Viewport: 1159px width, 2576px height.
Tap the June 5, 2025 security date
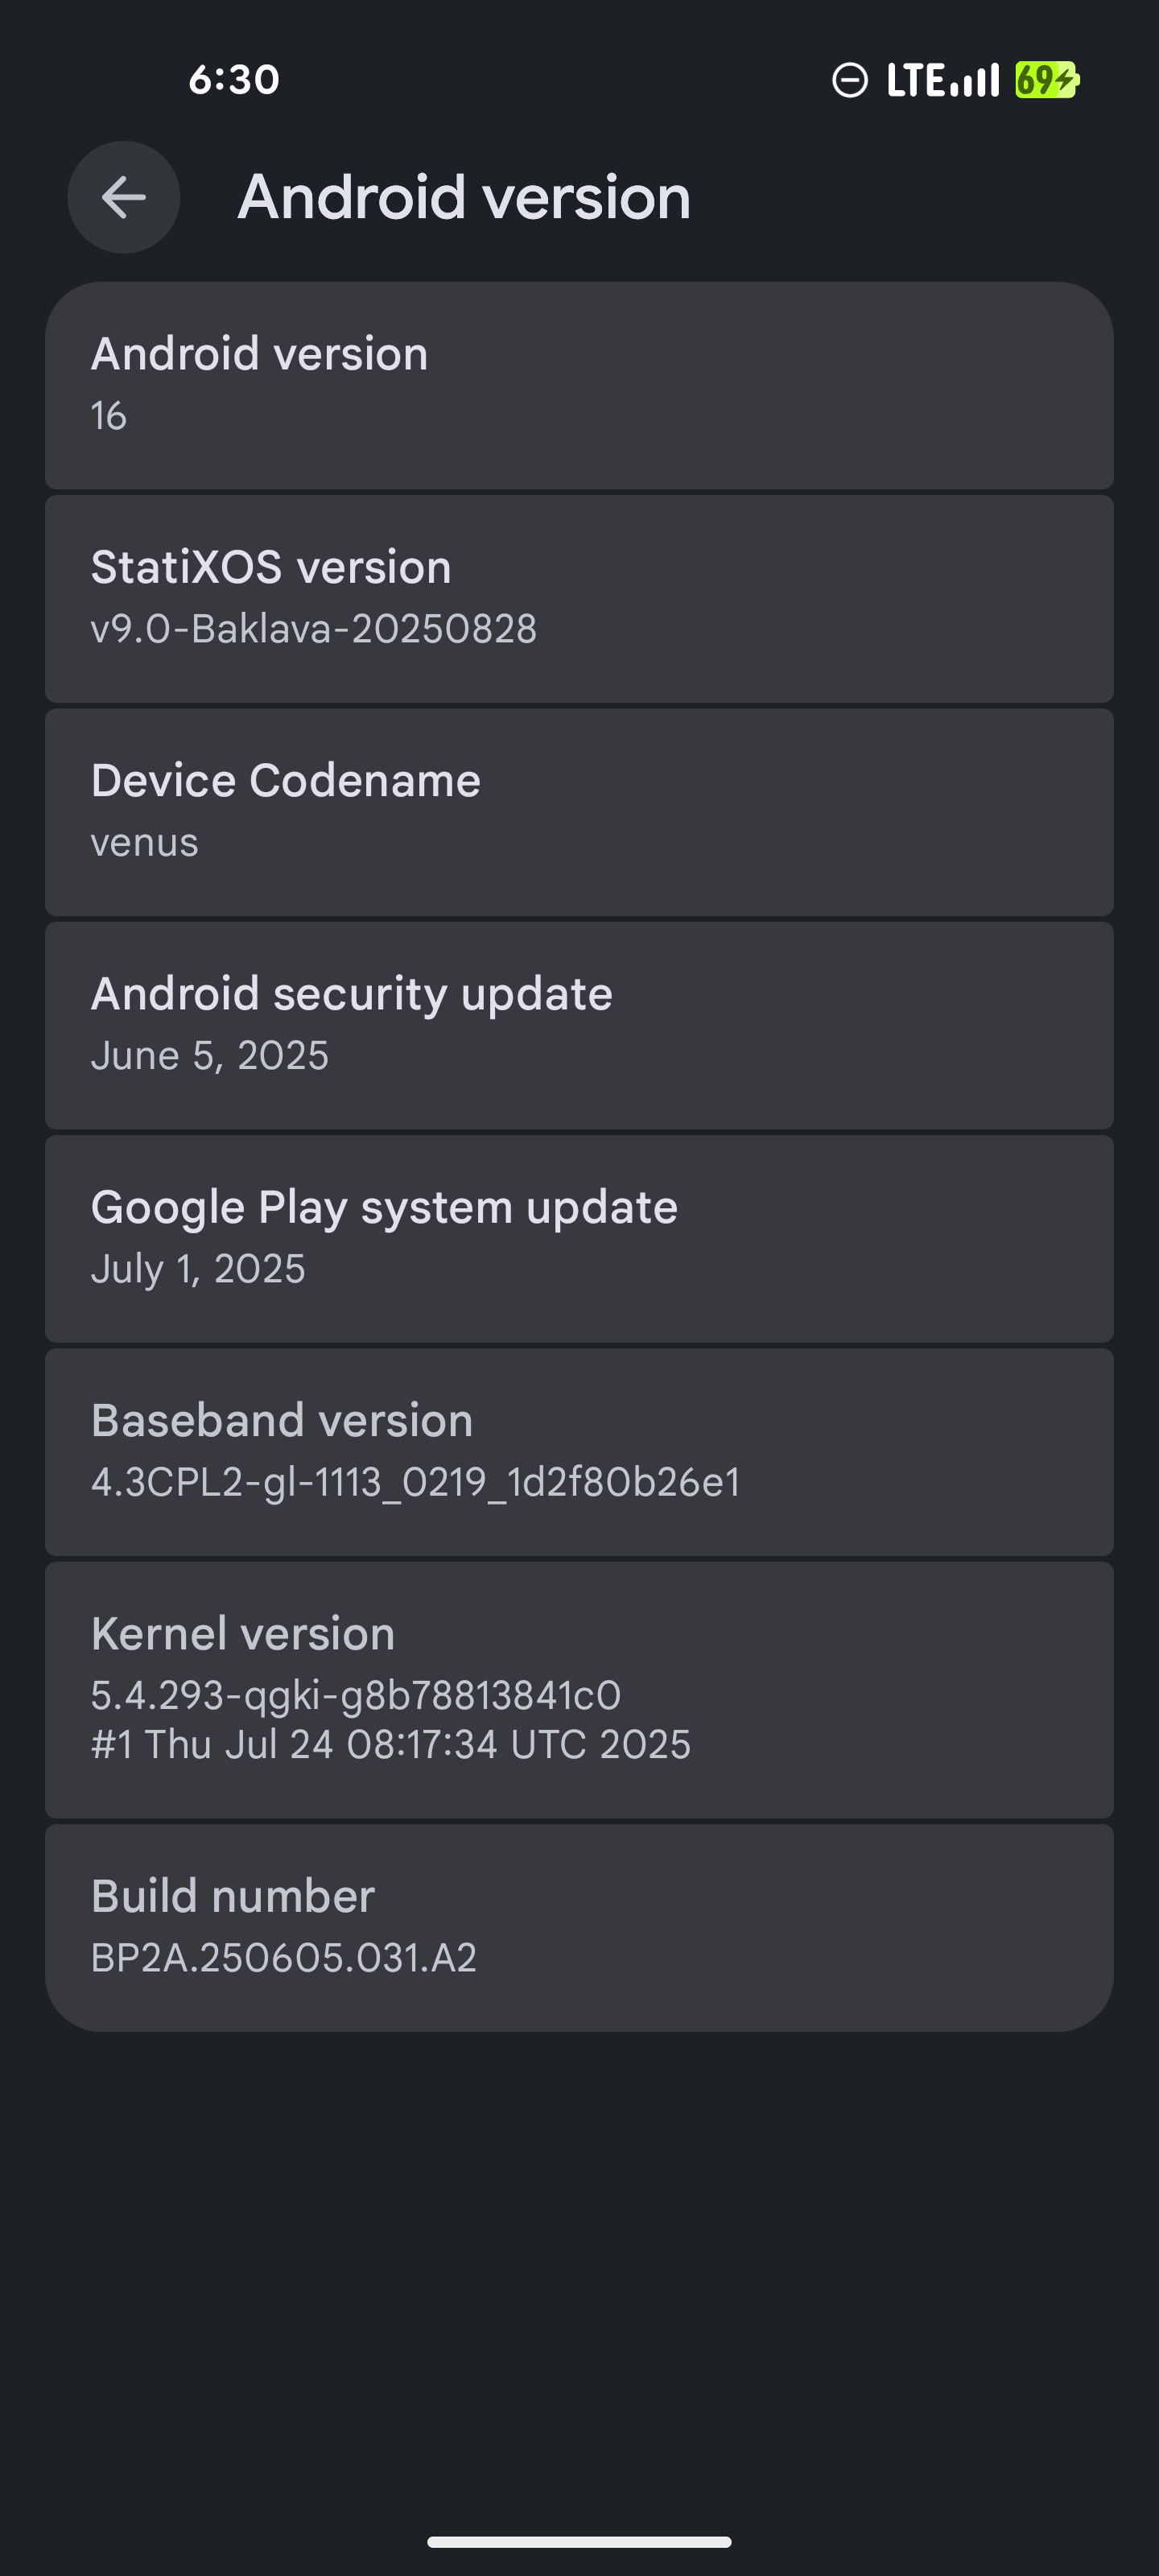[210, 1056]
